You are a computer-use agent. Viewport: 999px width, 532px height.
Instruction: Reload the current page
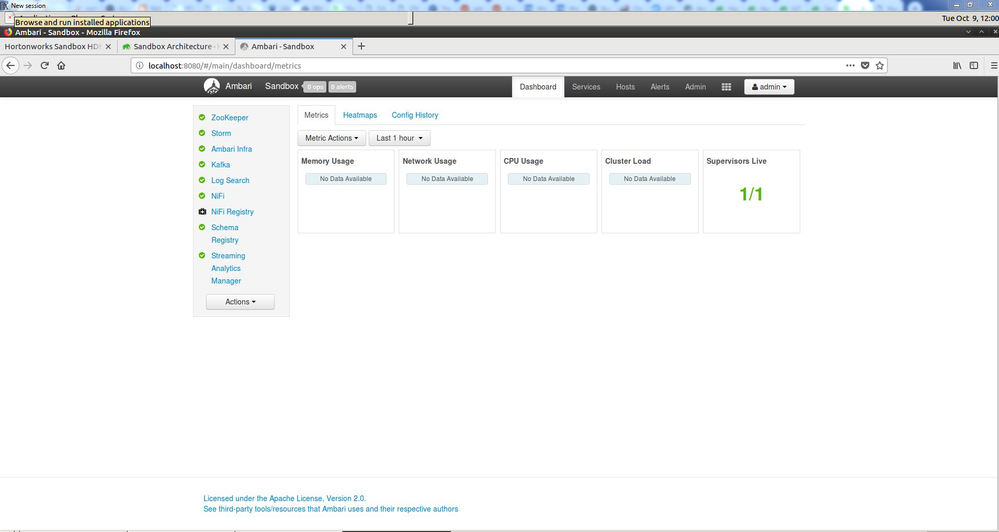[45, 65]
